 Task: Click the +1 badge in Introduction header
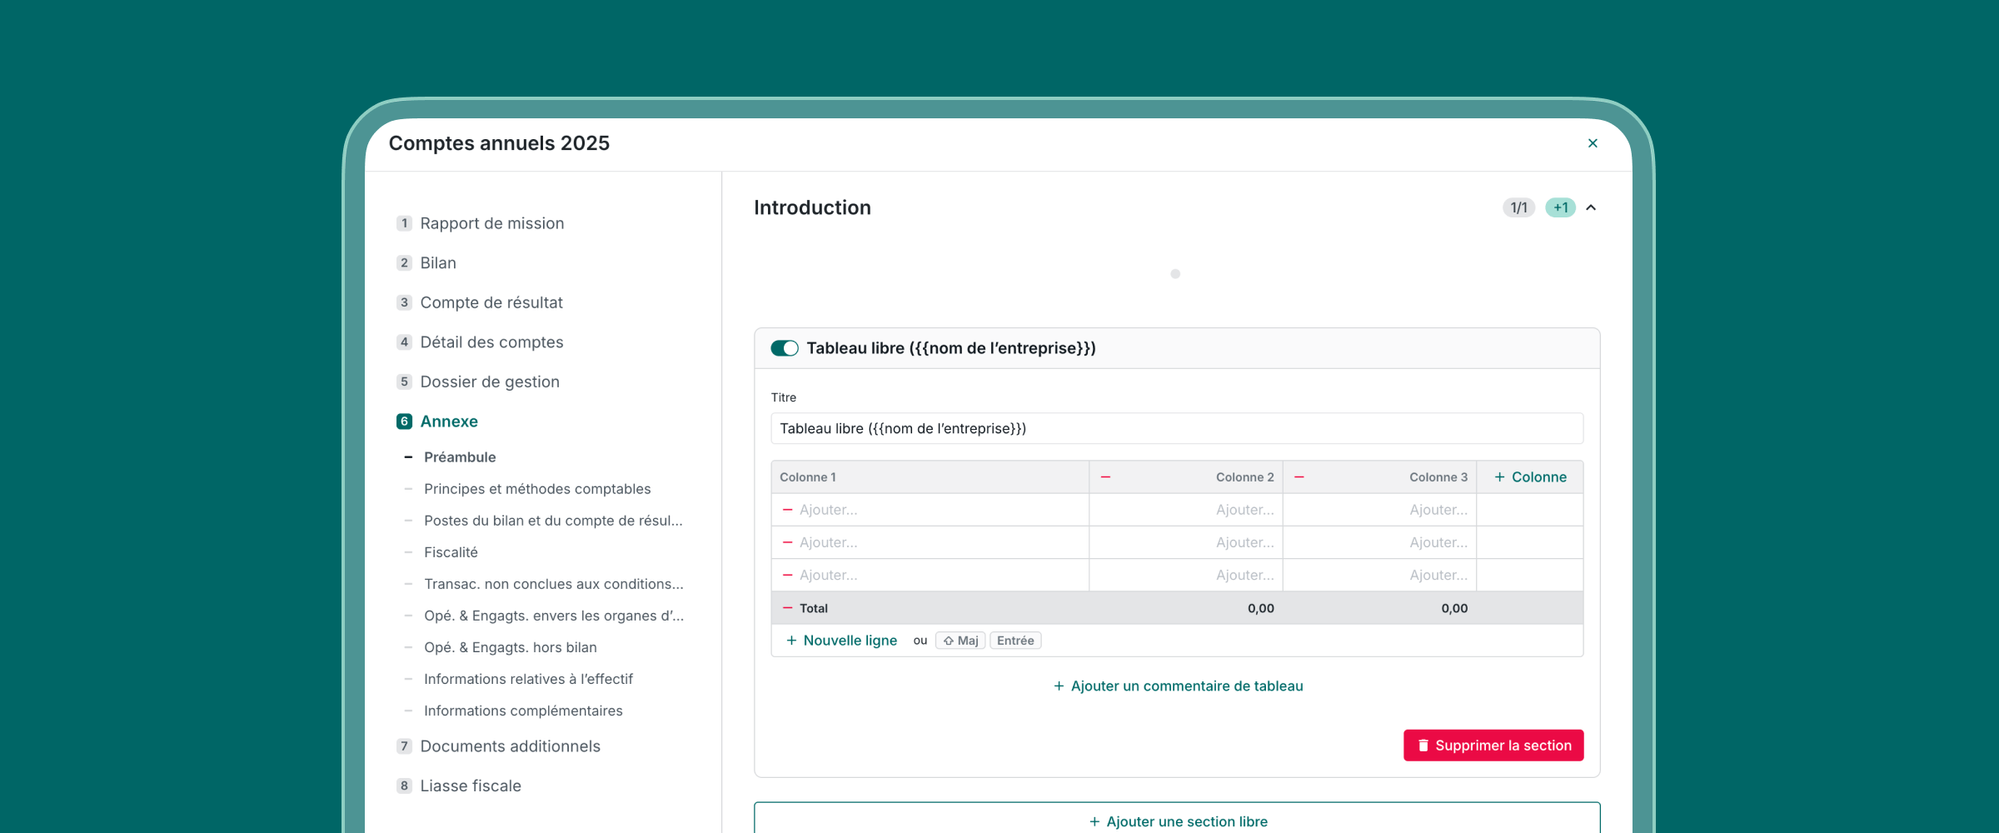(x=1559, y=208)
